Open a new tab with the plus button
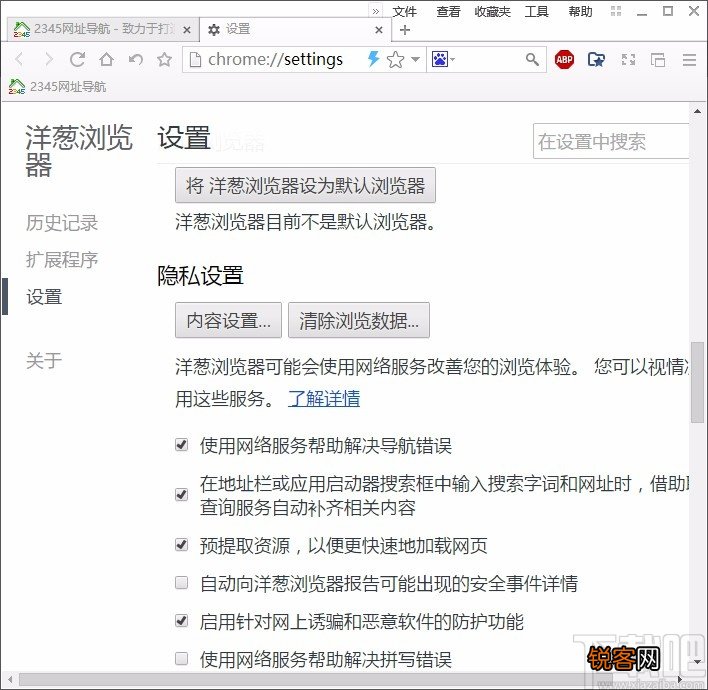 pos(405,30)
